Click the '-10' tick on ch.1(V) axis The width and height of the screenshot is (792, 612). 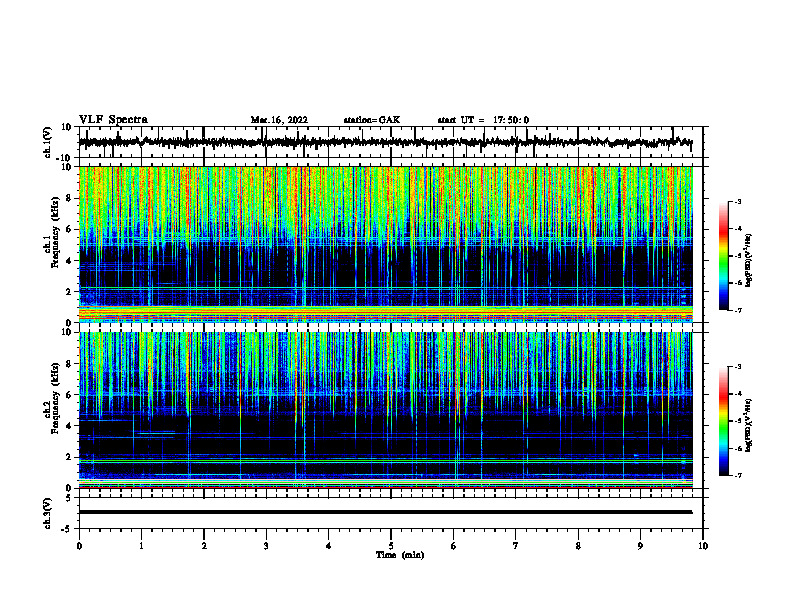click(x=65, y=158)
